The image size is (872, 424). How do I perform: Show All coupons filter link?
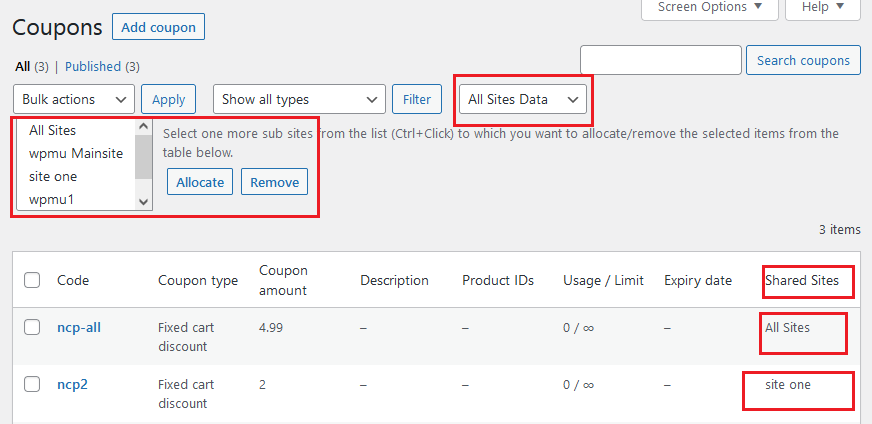tap(23, 67)
